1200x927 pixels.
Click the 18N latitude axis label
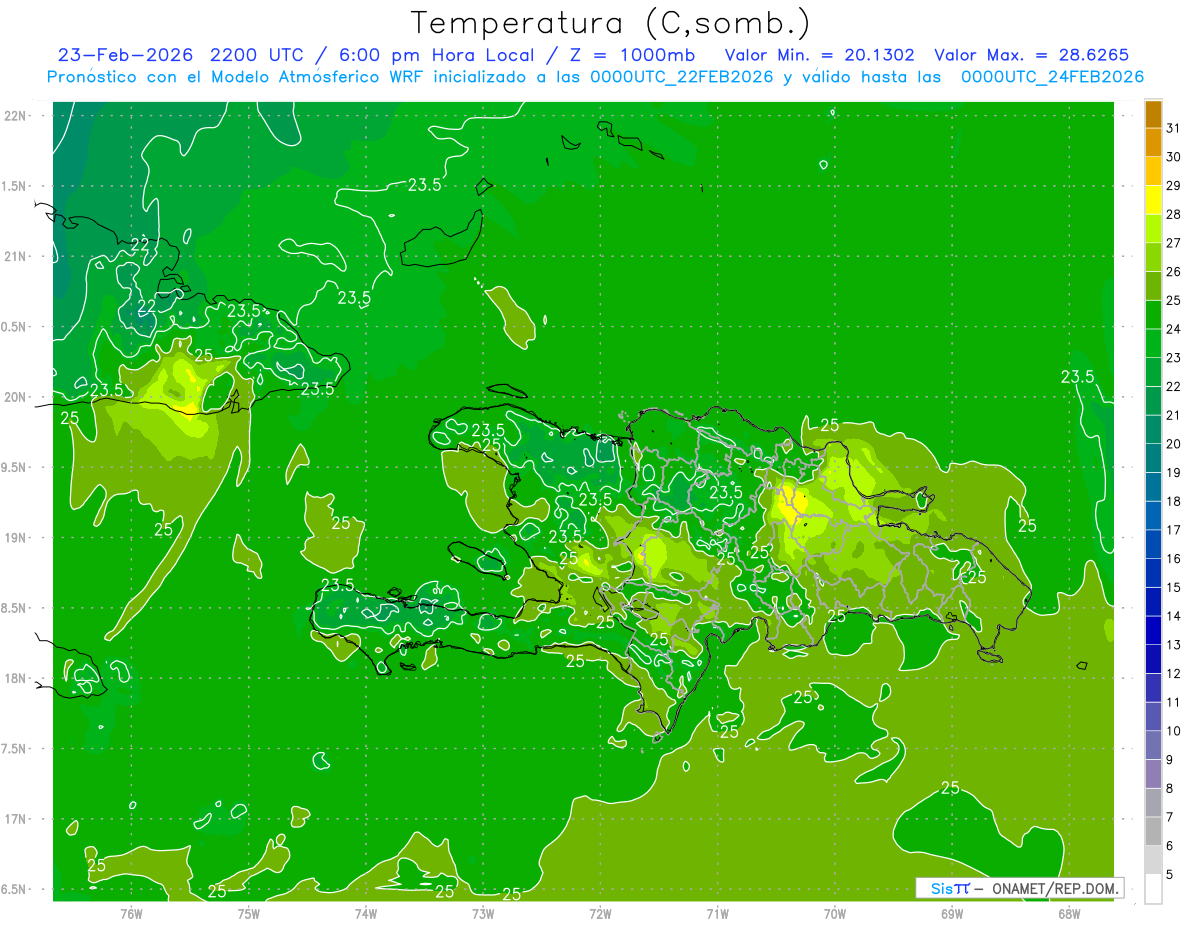[15, 678]
